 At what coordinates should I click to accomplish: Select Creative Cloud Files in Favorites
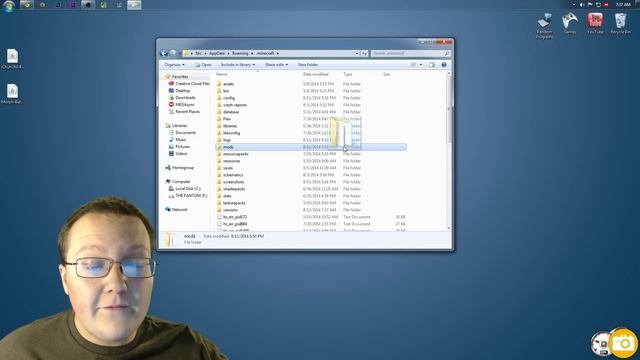pos(189,83)
